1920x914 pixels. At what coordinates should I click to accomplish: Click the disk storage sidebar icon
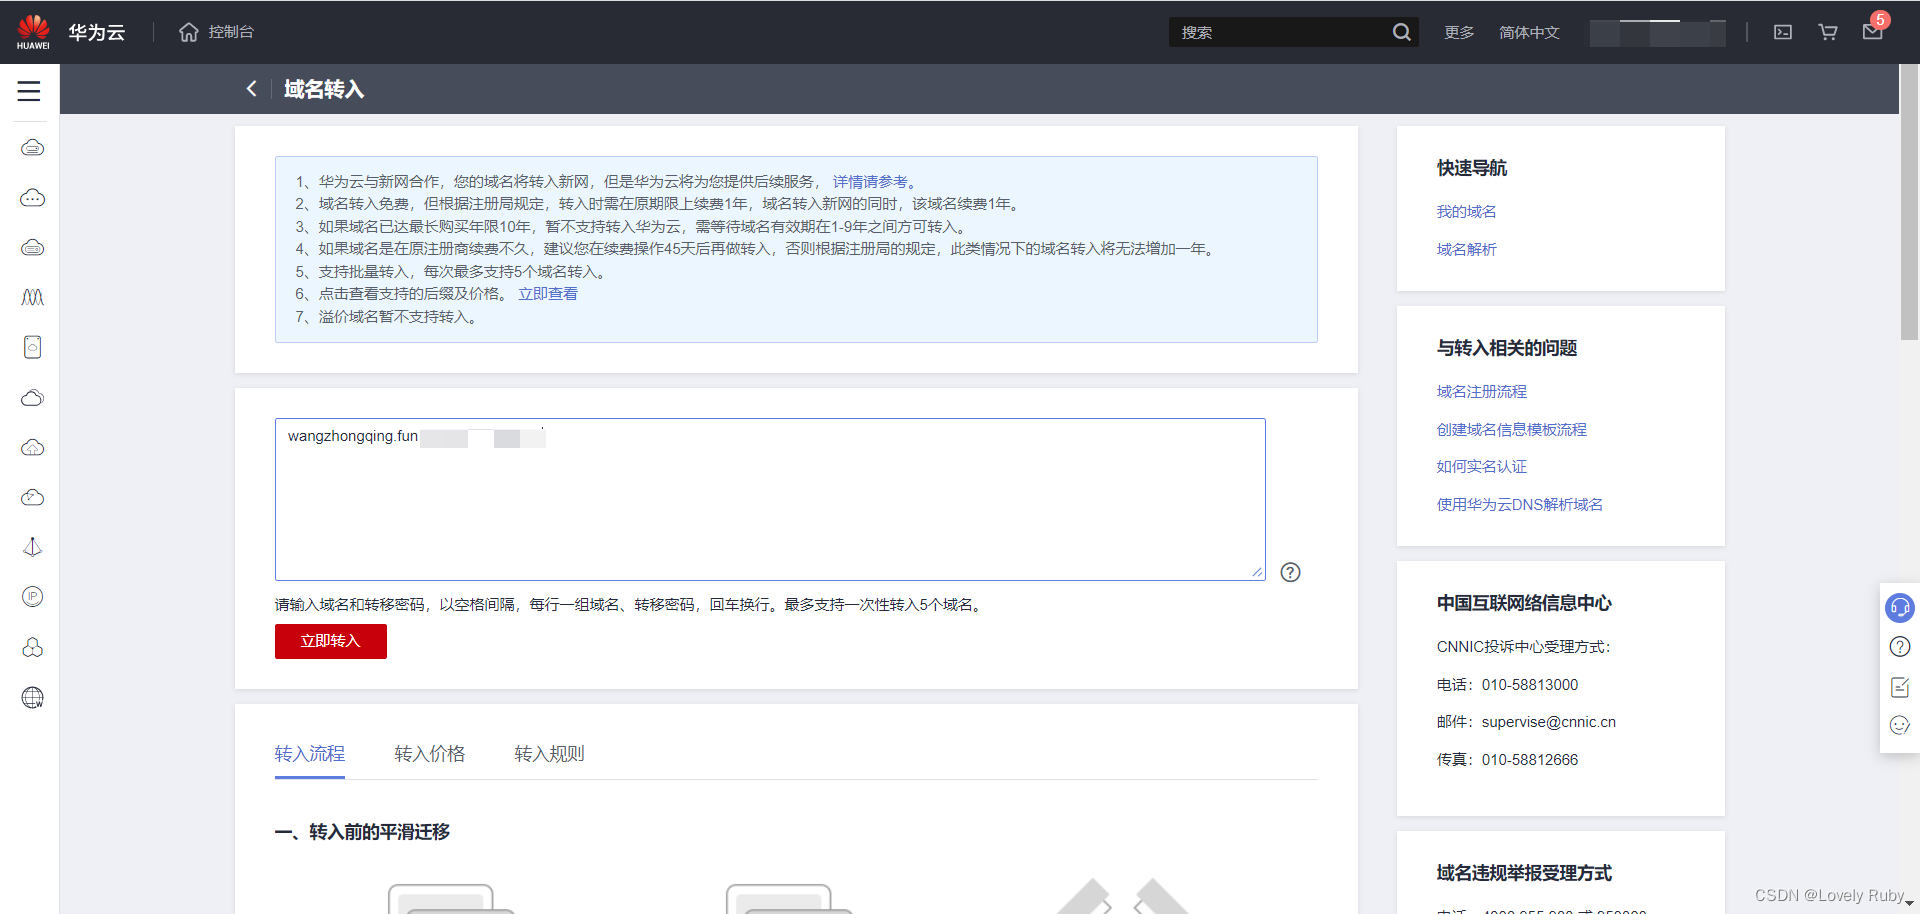click(33, 347)
